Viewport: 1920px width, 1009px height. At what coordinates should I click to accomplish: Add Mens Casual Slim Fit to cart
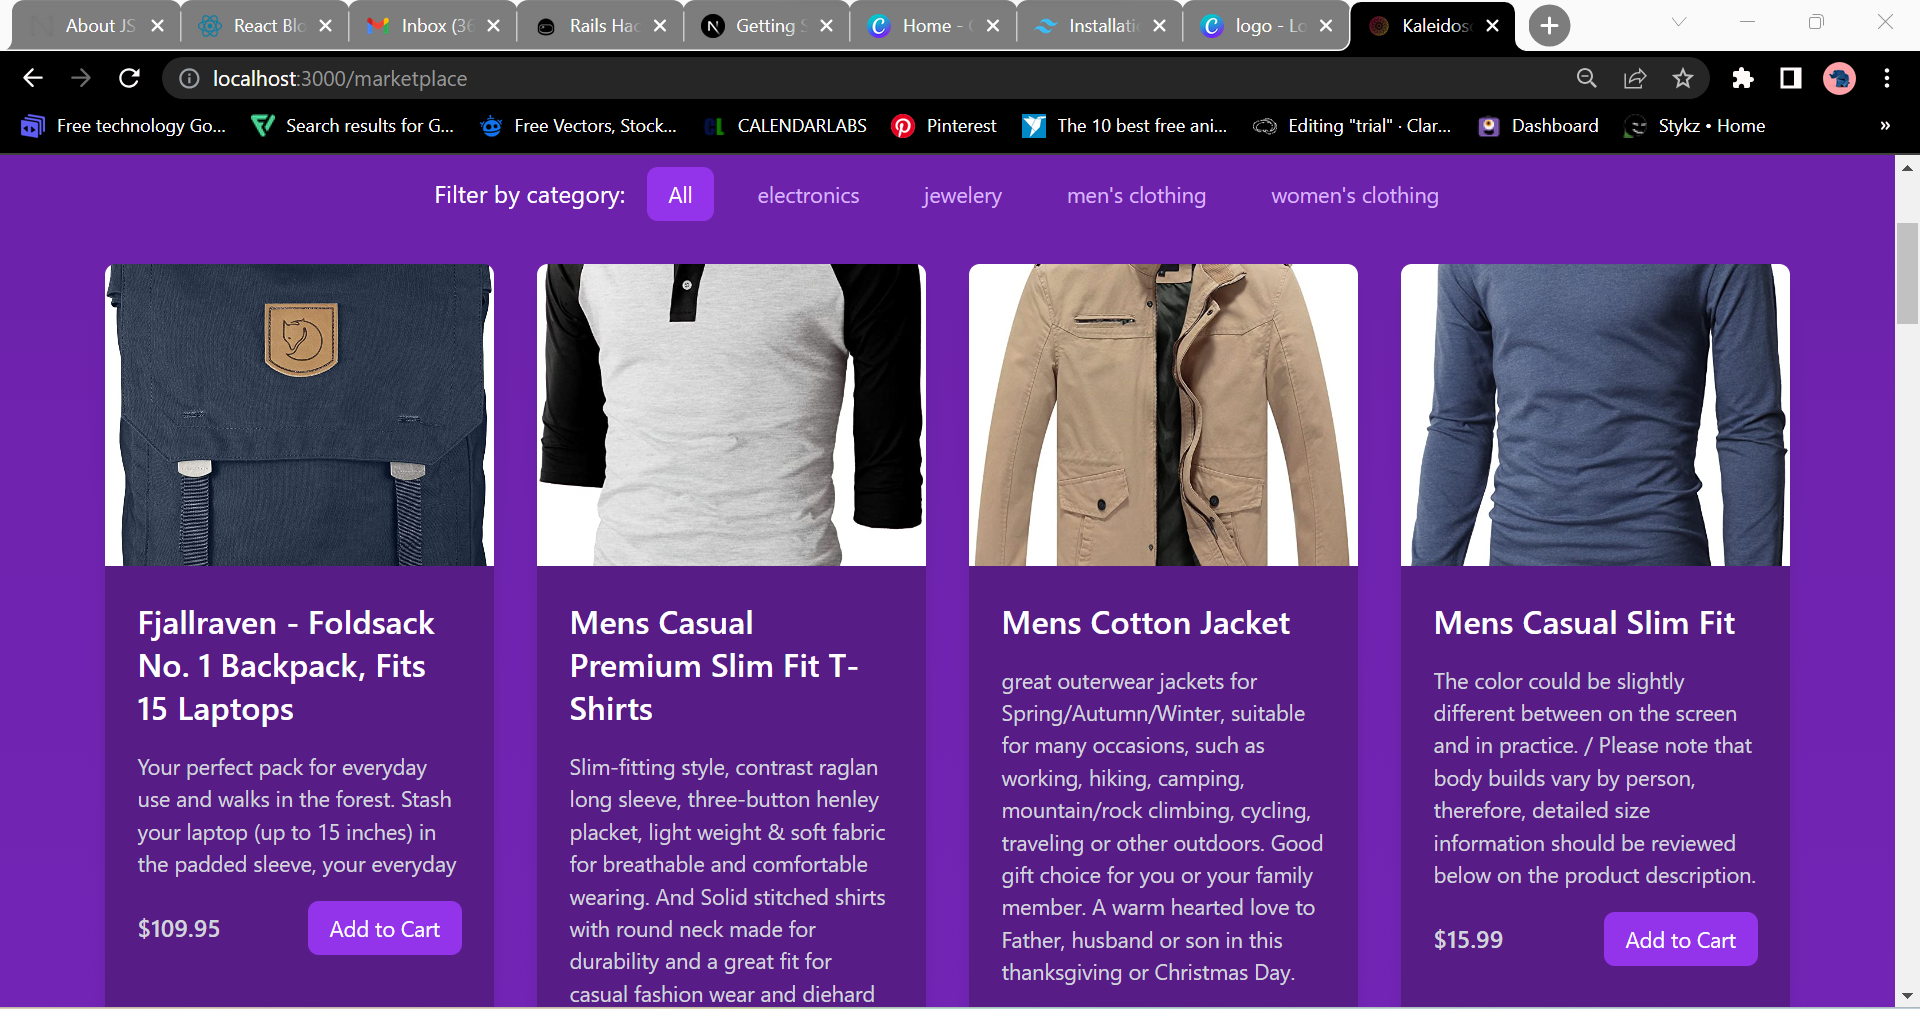1680,940
